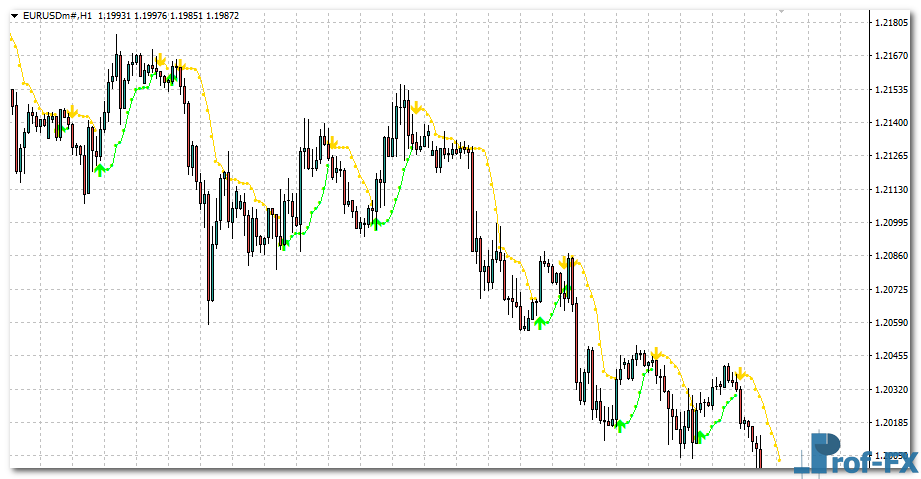Click the topmost yellow sell arrow near 1.21670
This screenshot has height=479, width=921.
(160, 60)
